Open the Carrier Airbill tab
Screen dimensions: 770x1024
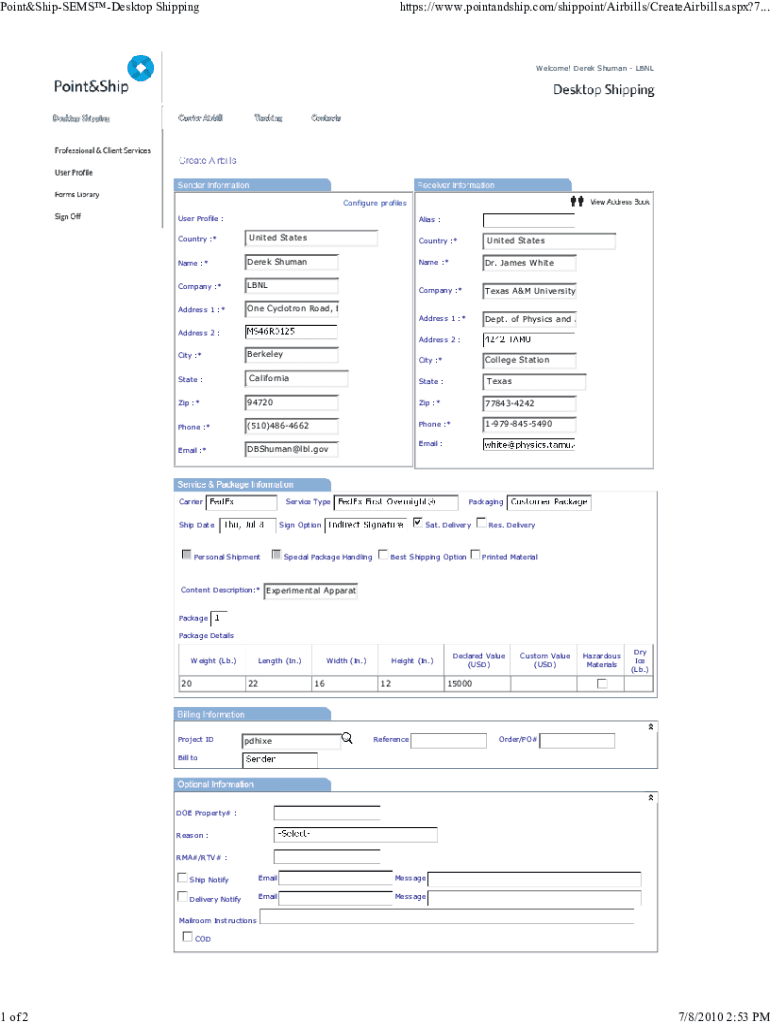(x=200, y=118)
